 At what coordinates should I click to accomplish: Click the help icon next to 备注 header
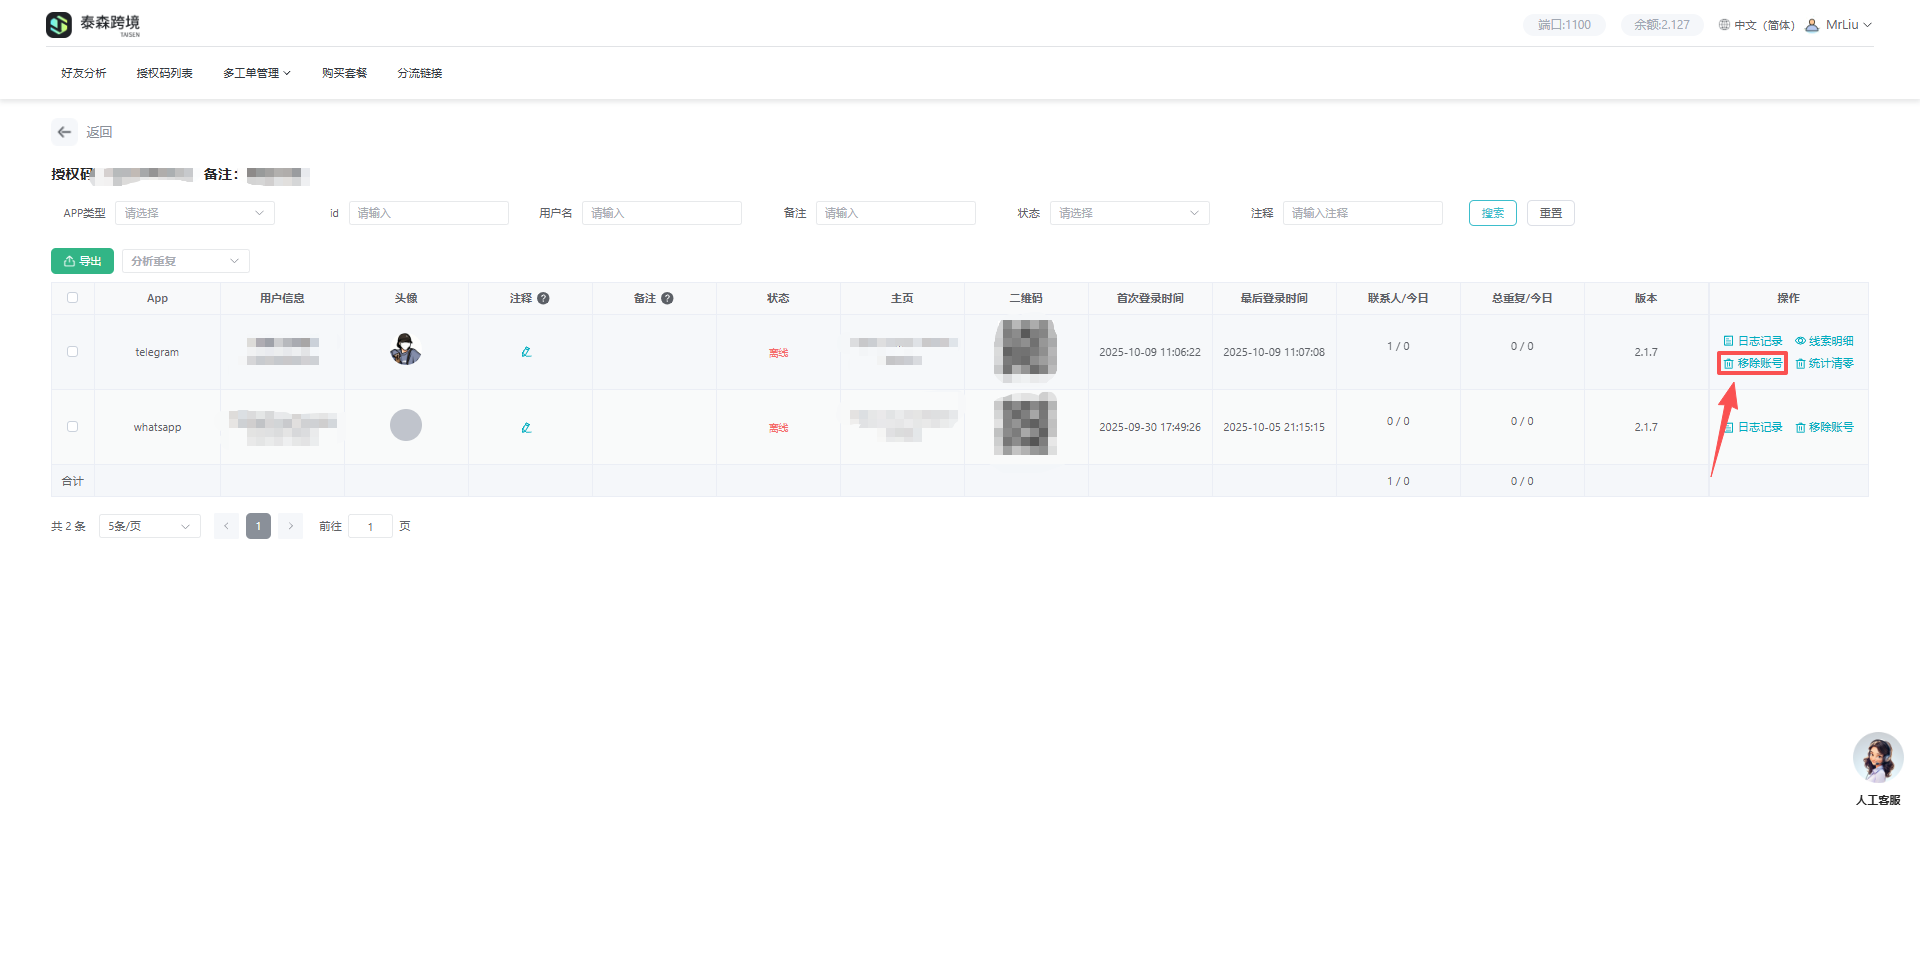667,298
